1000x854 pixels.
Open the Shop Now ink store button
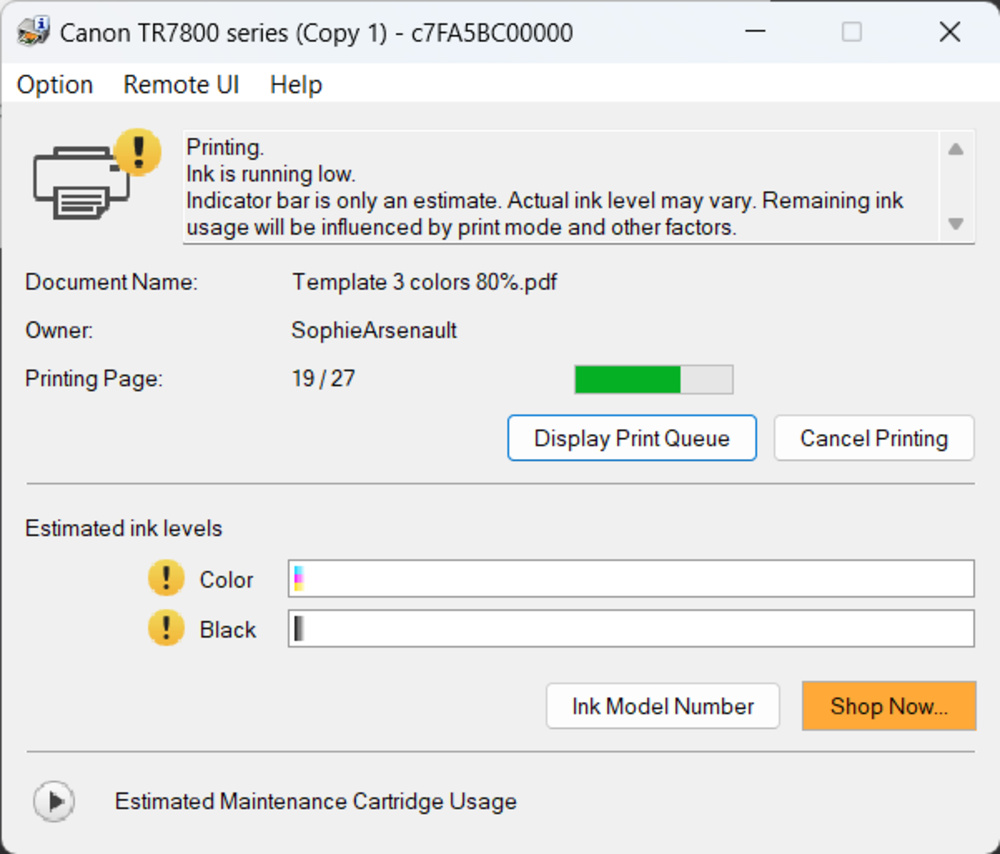(x=888, y=706)
